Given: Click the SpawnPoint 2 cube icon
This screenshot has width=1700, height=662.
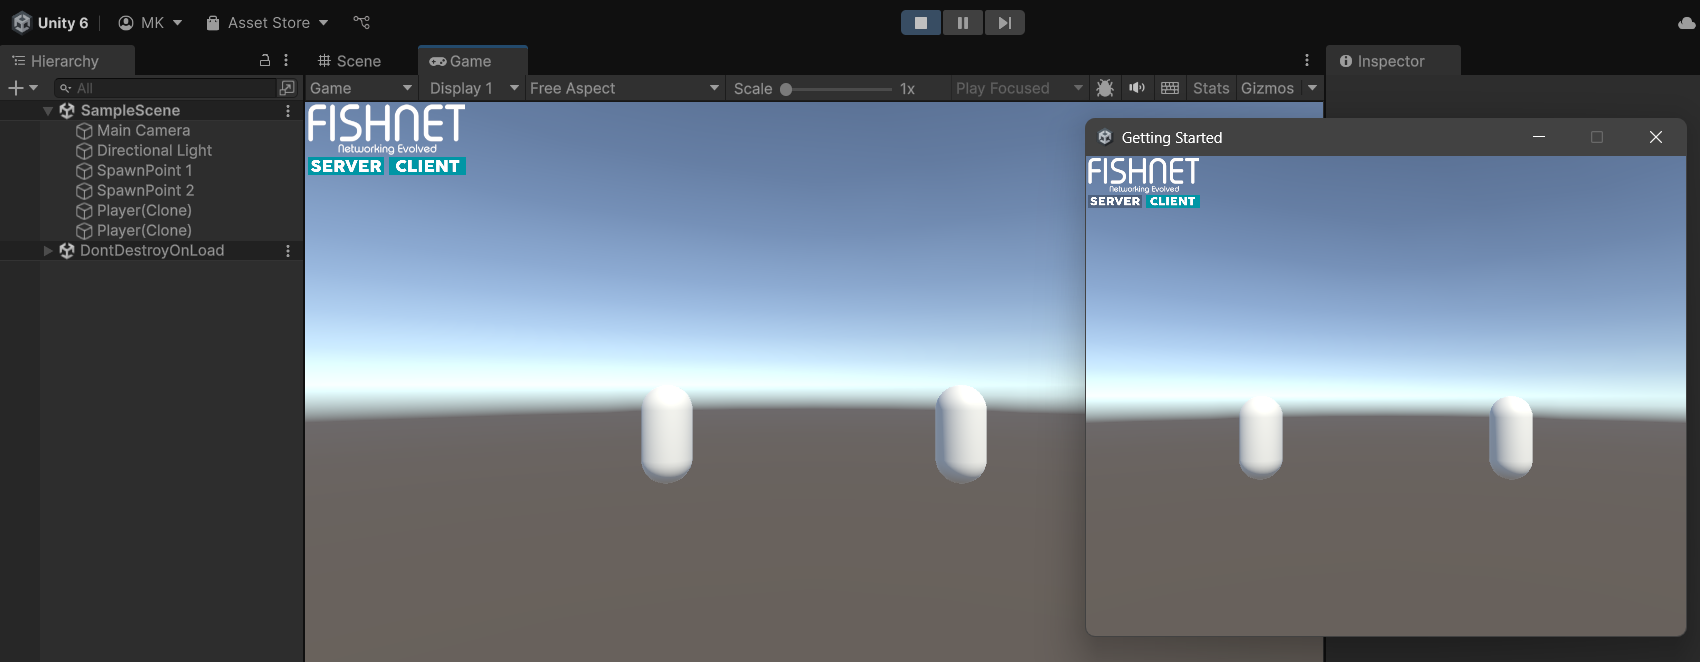Looking at the screenshot, I should pyautogui.click(x=84, y=191).
